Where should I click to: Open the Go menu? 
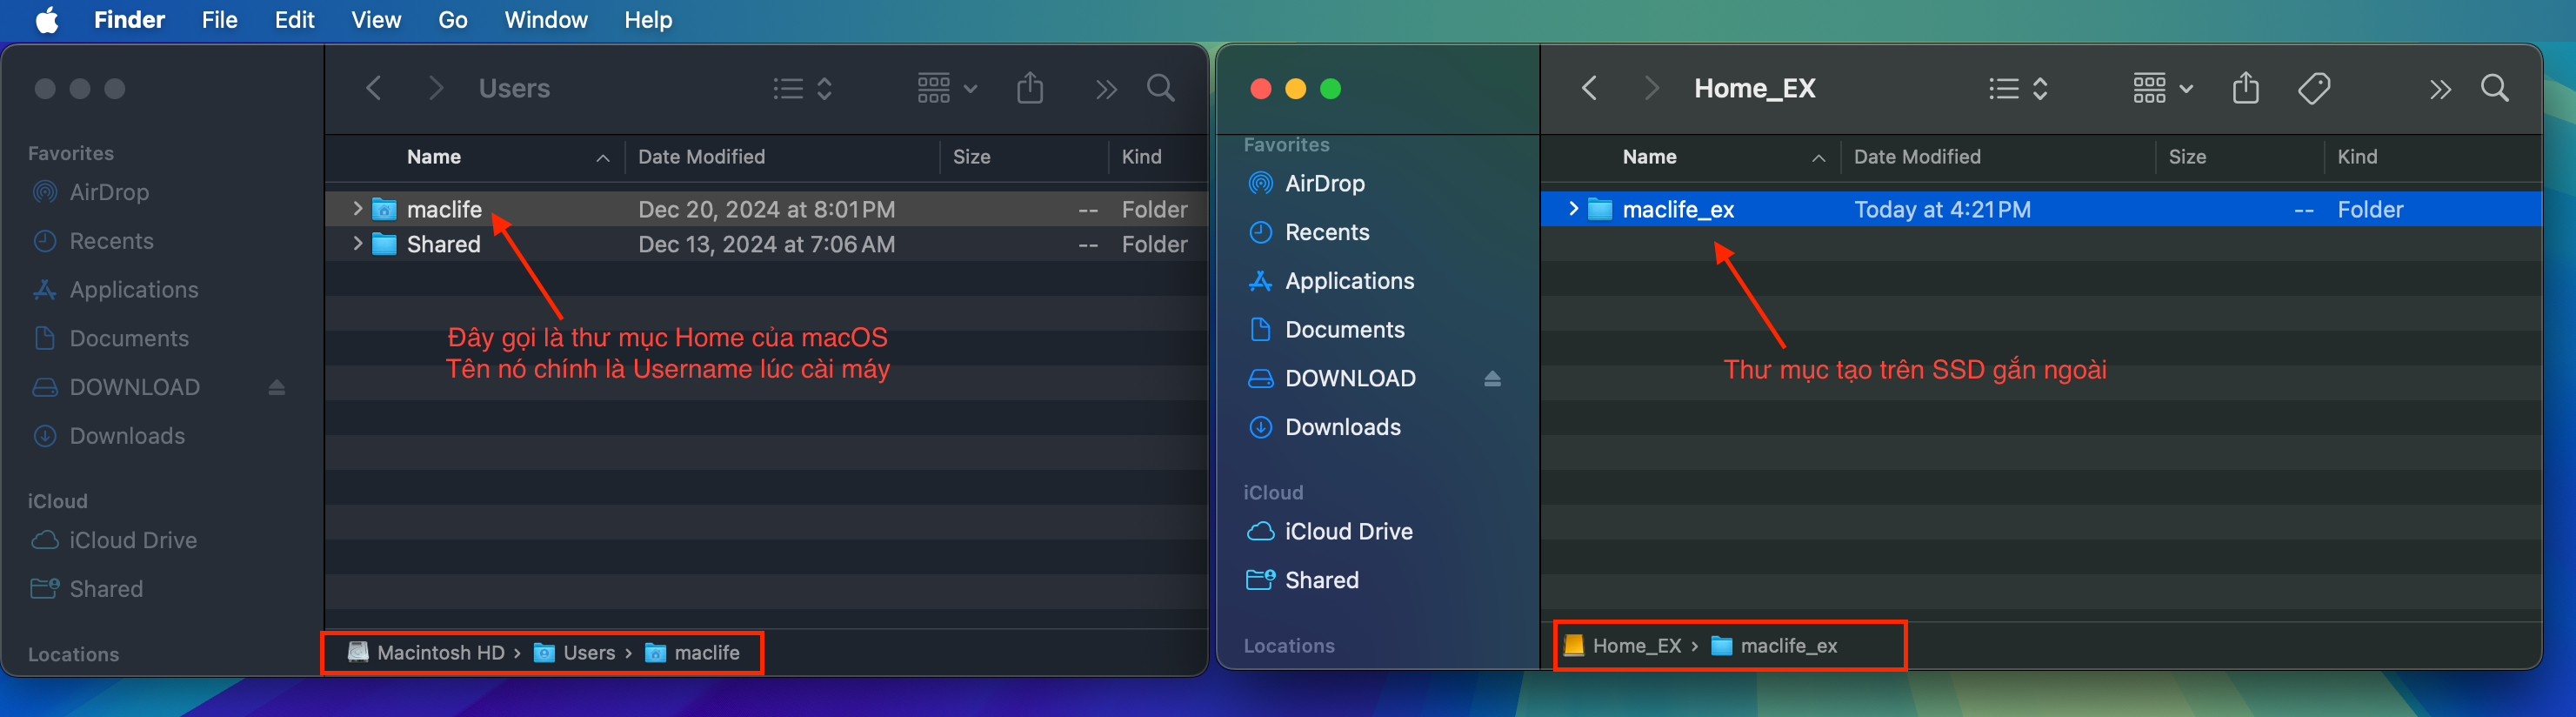(x=452, y=20)
